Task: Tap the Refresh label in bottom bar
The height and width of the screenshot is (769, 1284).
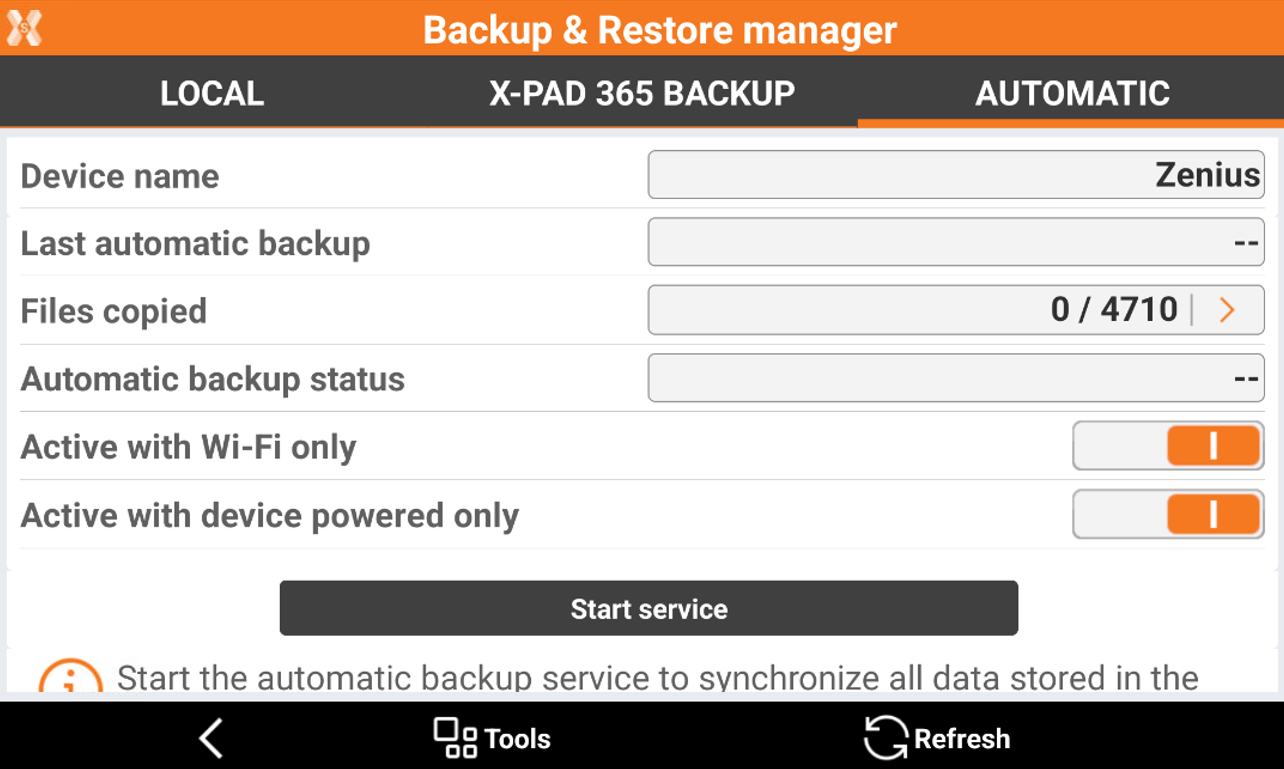Action: click(x=962, y=739)
